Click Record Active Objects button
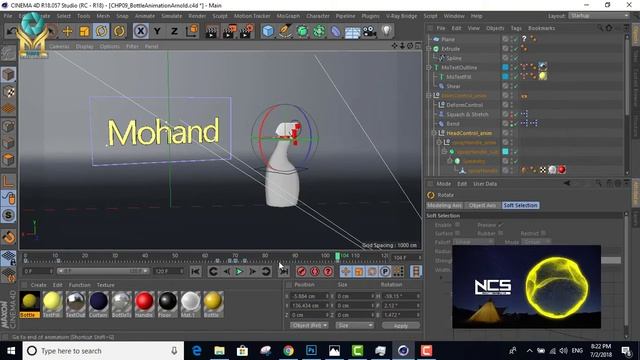 tap(302, 271)
